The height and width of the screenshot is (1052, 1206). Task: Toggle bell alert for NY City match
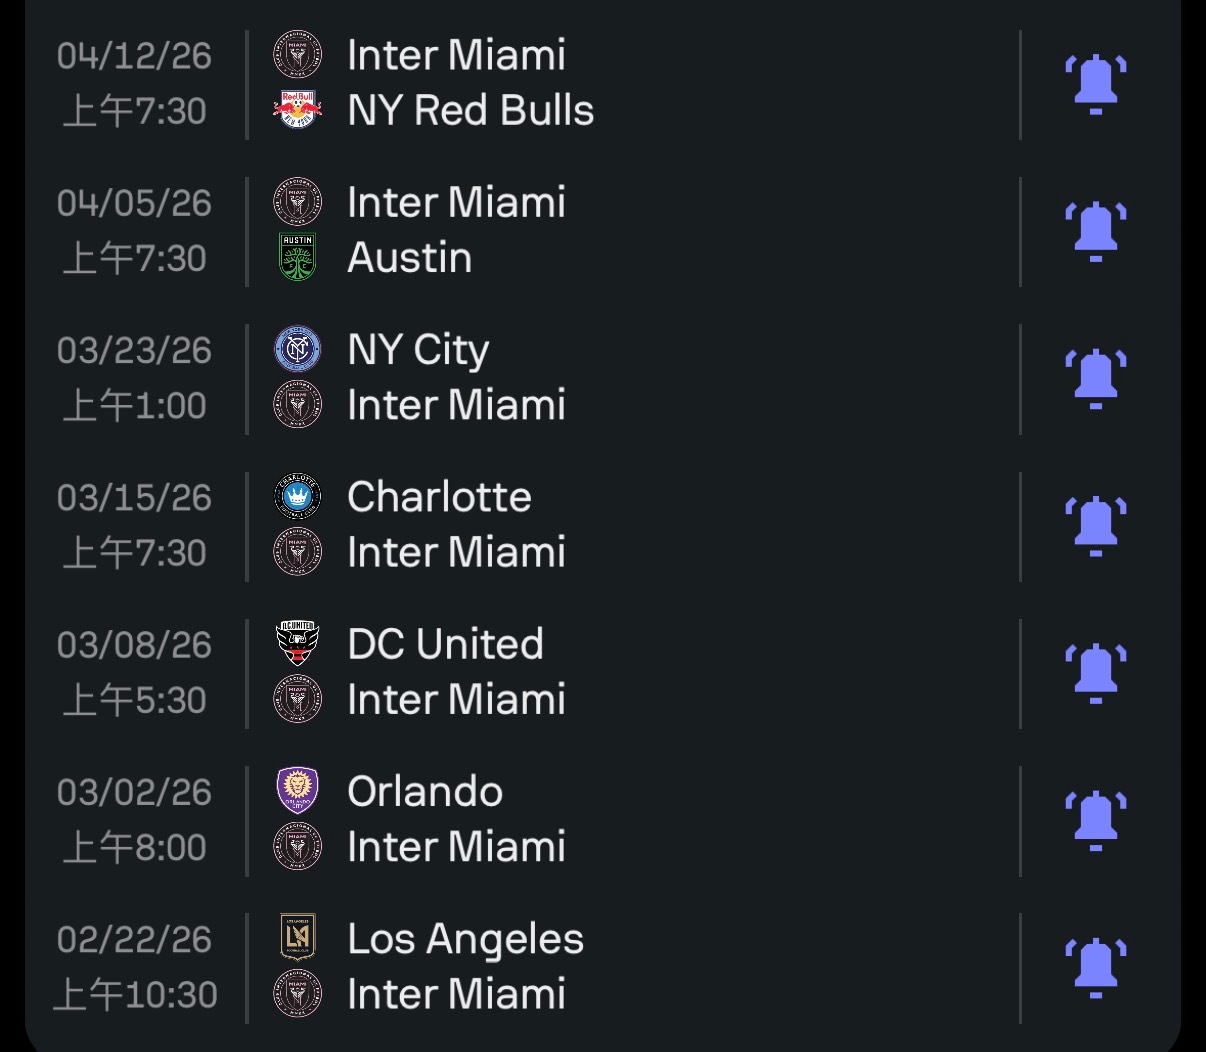click(1095, 378)
